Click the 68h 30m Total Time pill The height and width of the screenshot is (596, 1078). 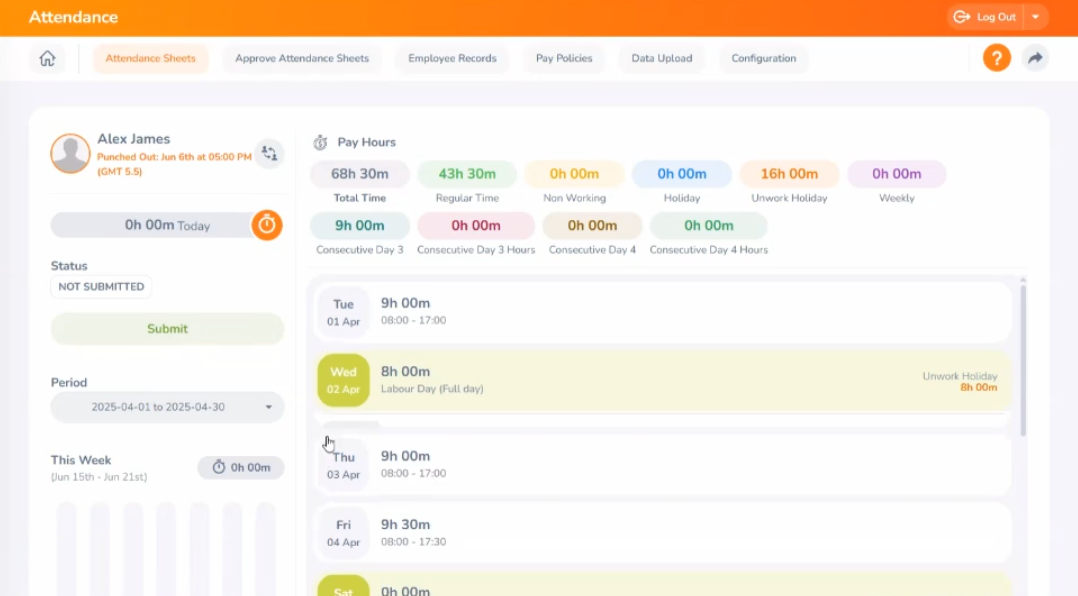tap(360, 174)
